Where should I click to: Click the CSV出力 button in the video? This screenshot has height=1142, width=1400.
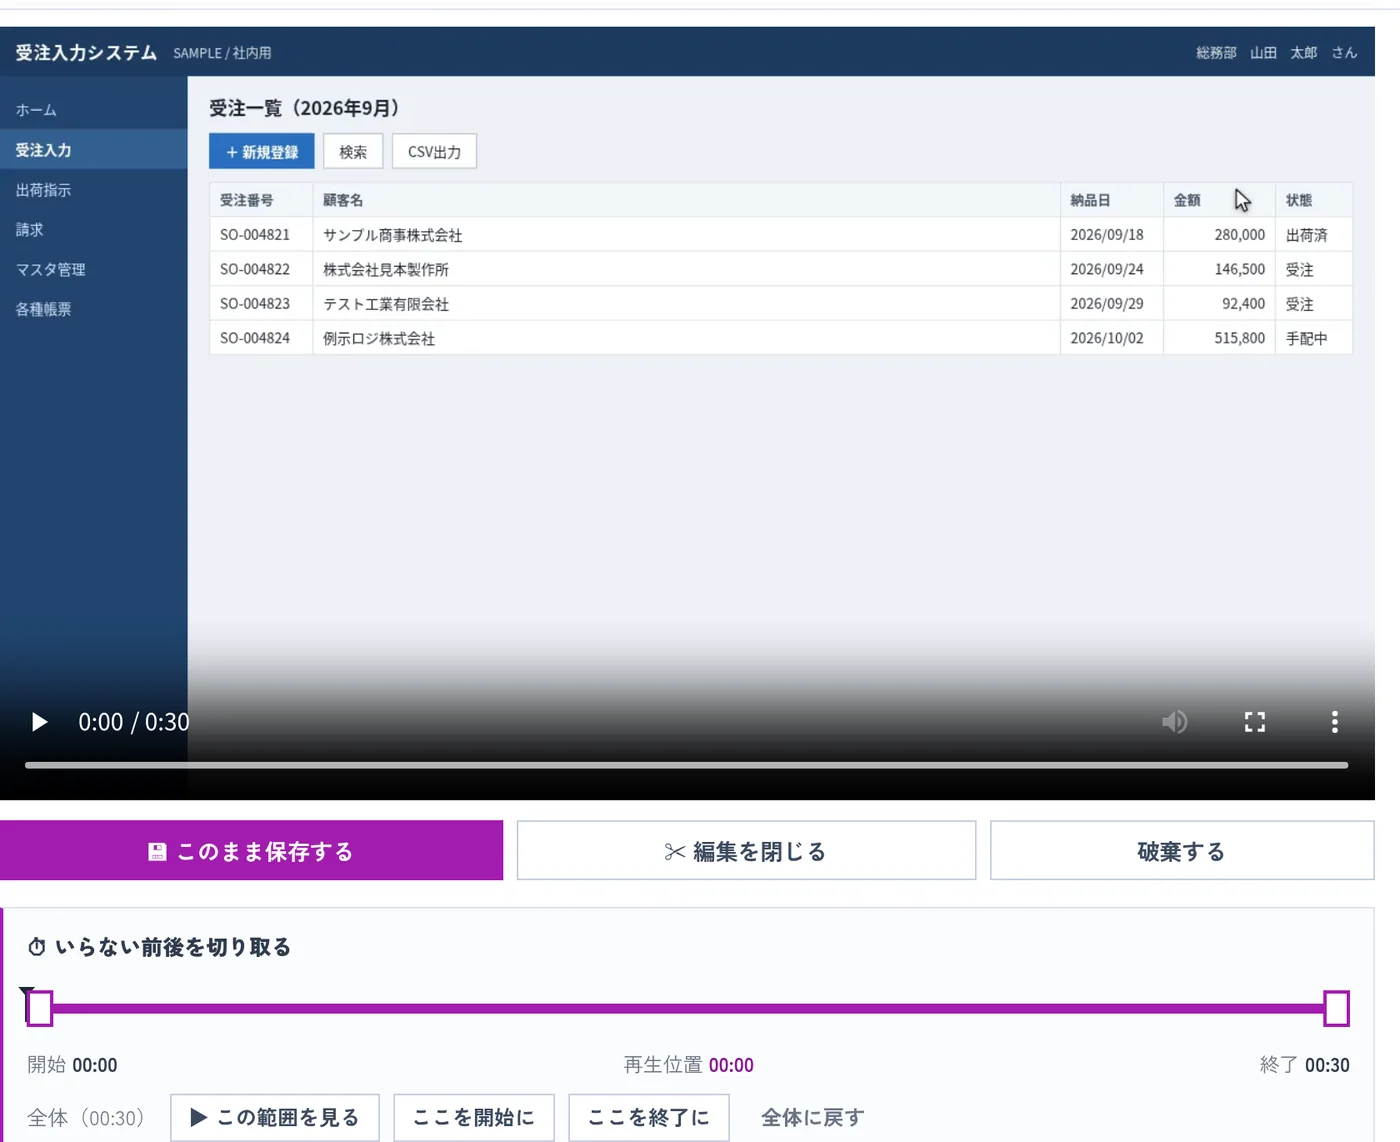434,152
